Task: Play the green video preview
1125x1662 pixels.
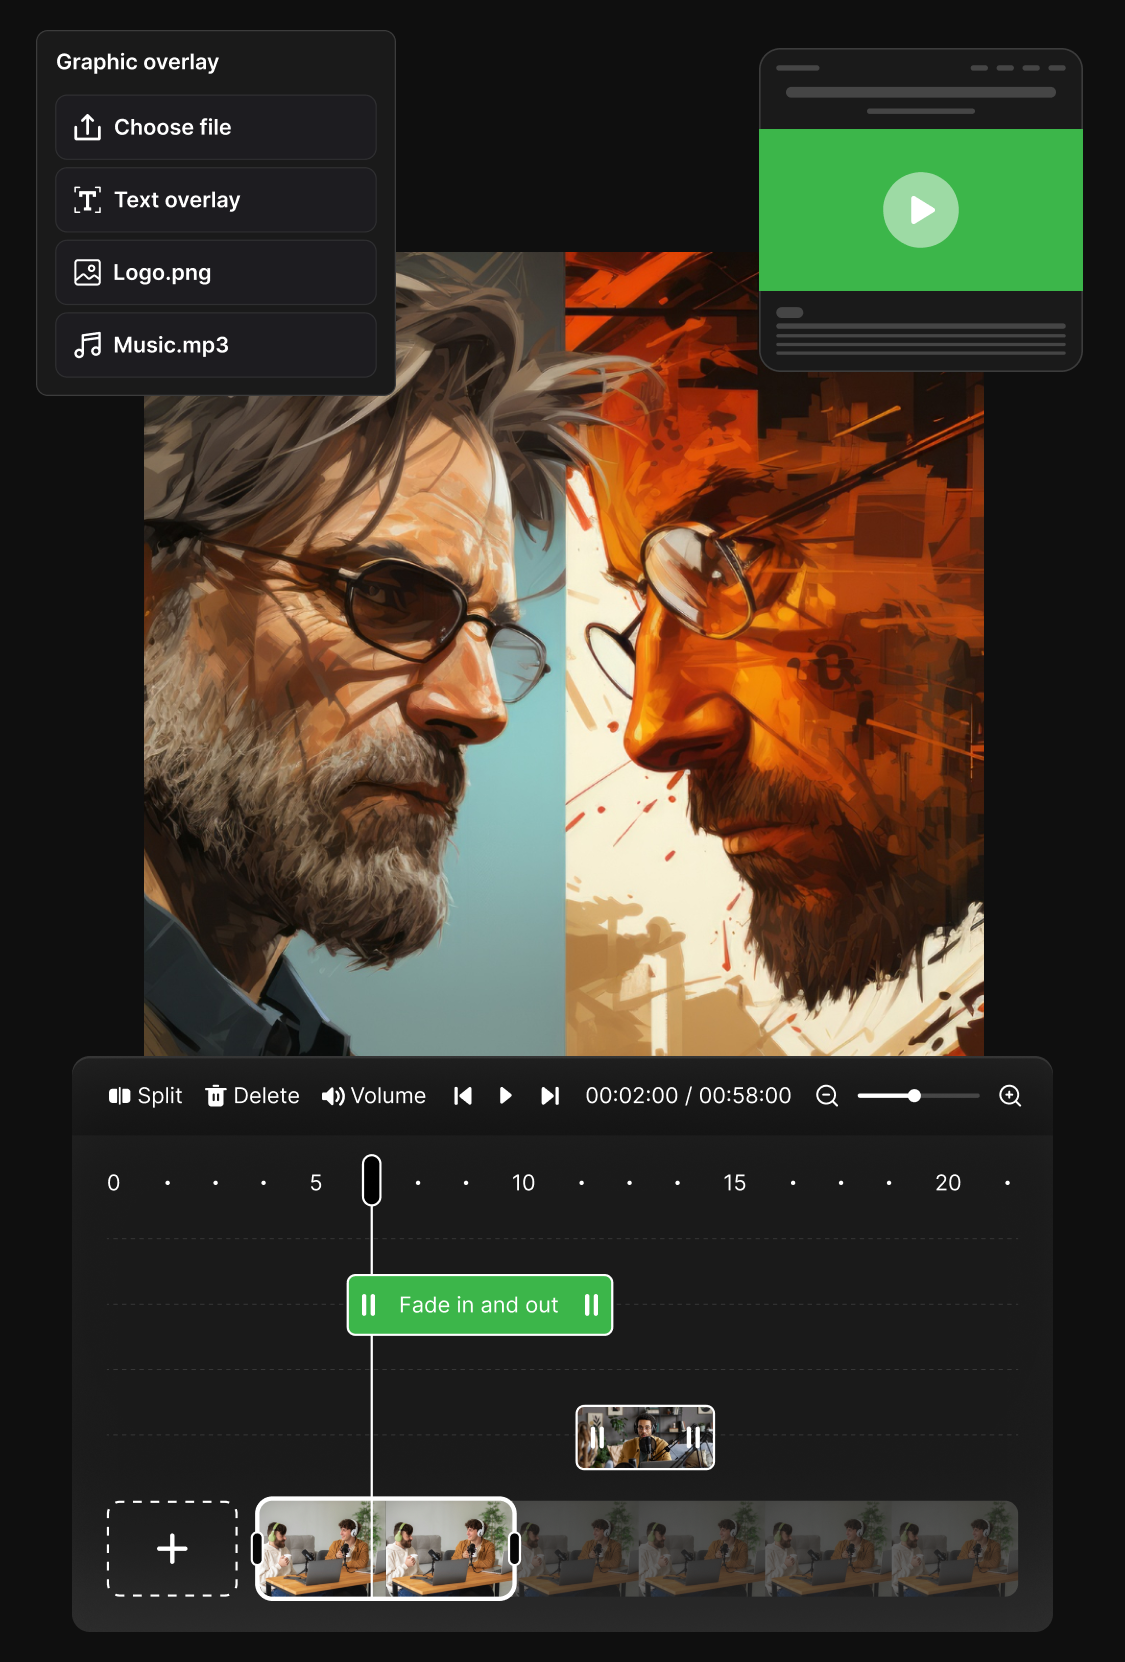Action: [920, 210]
